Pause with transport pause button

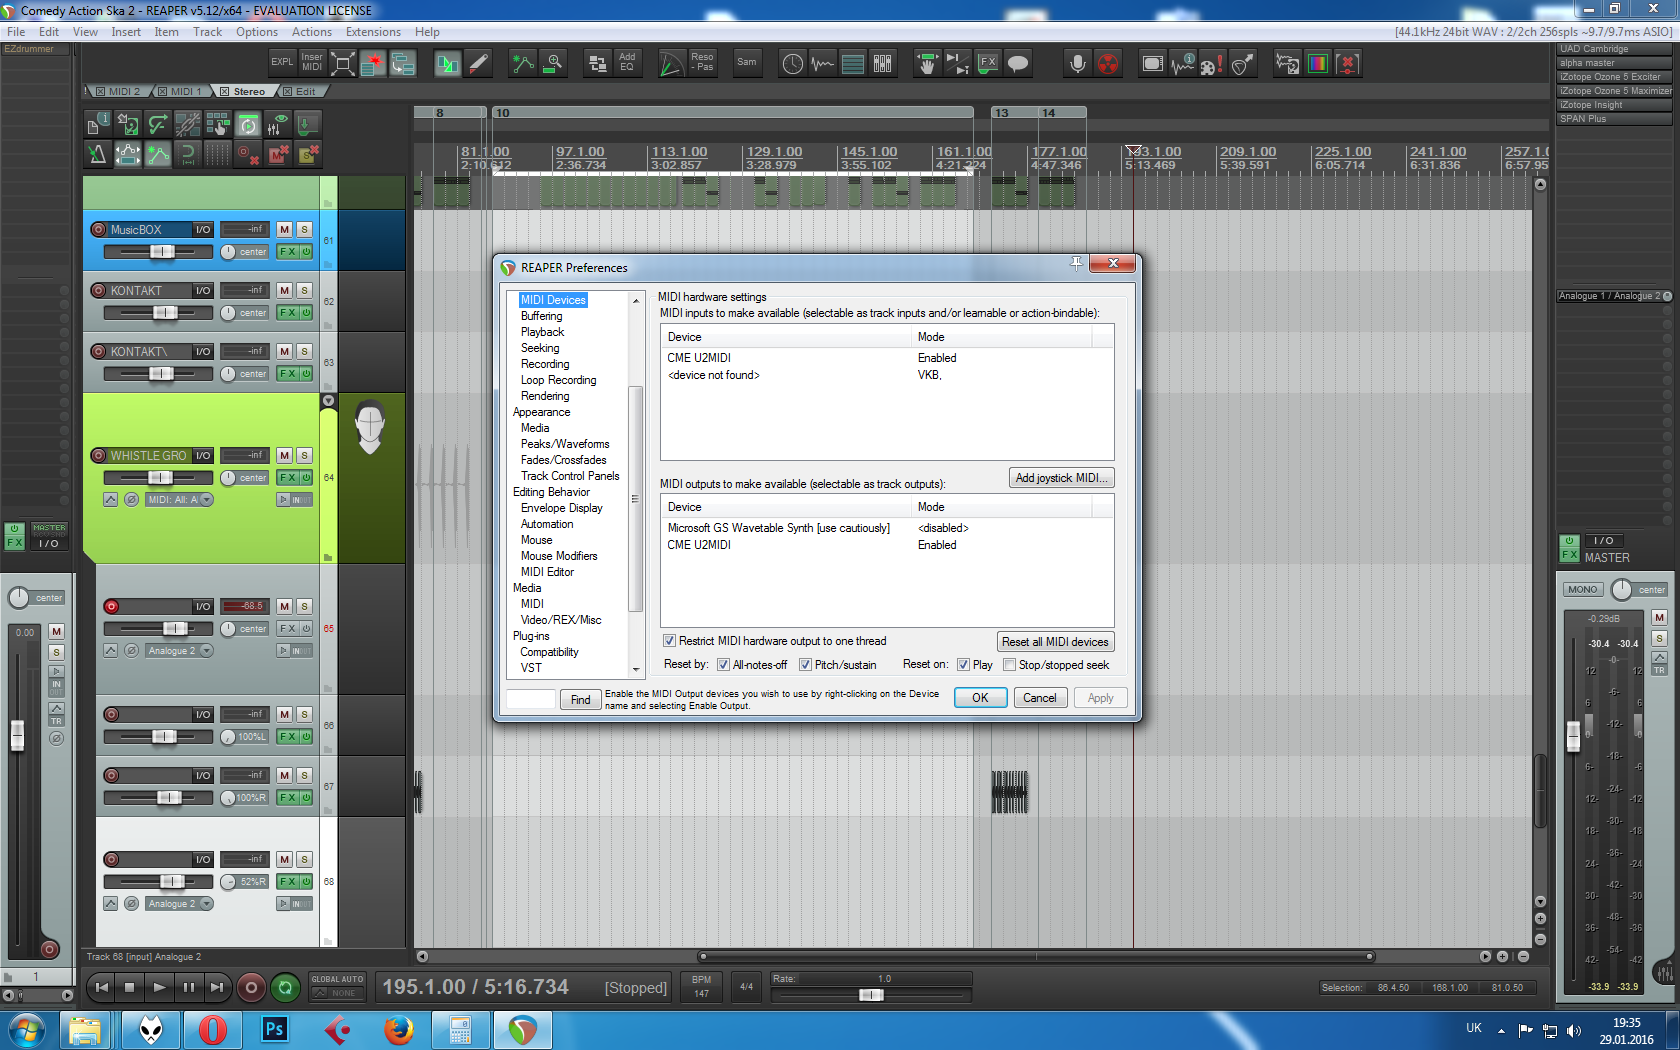point(188,988)
